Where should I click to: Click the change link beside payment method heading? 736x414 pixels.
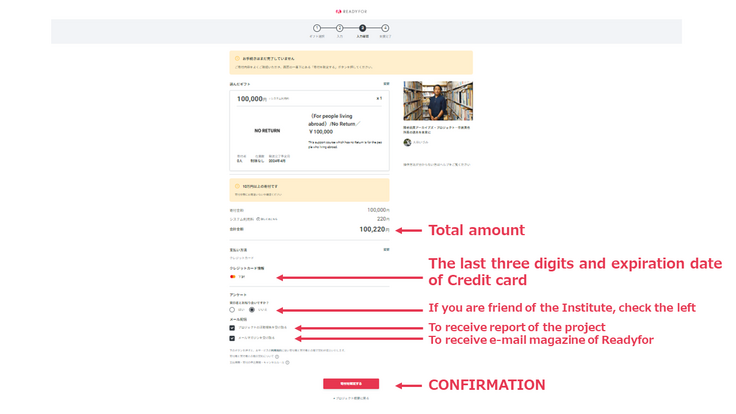click(x=386, y=250)
